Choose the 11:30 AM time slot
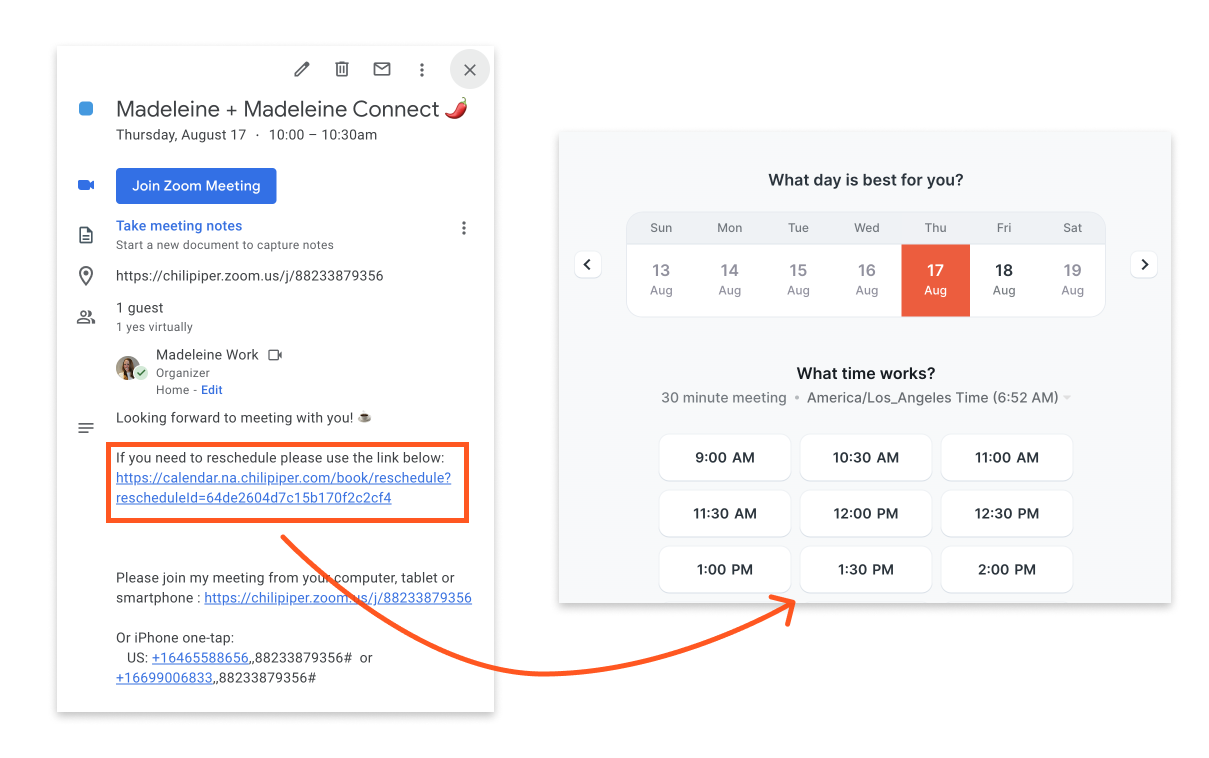This screenshot has width=1209, height=758. [x=725, y=514]
